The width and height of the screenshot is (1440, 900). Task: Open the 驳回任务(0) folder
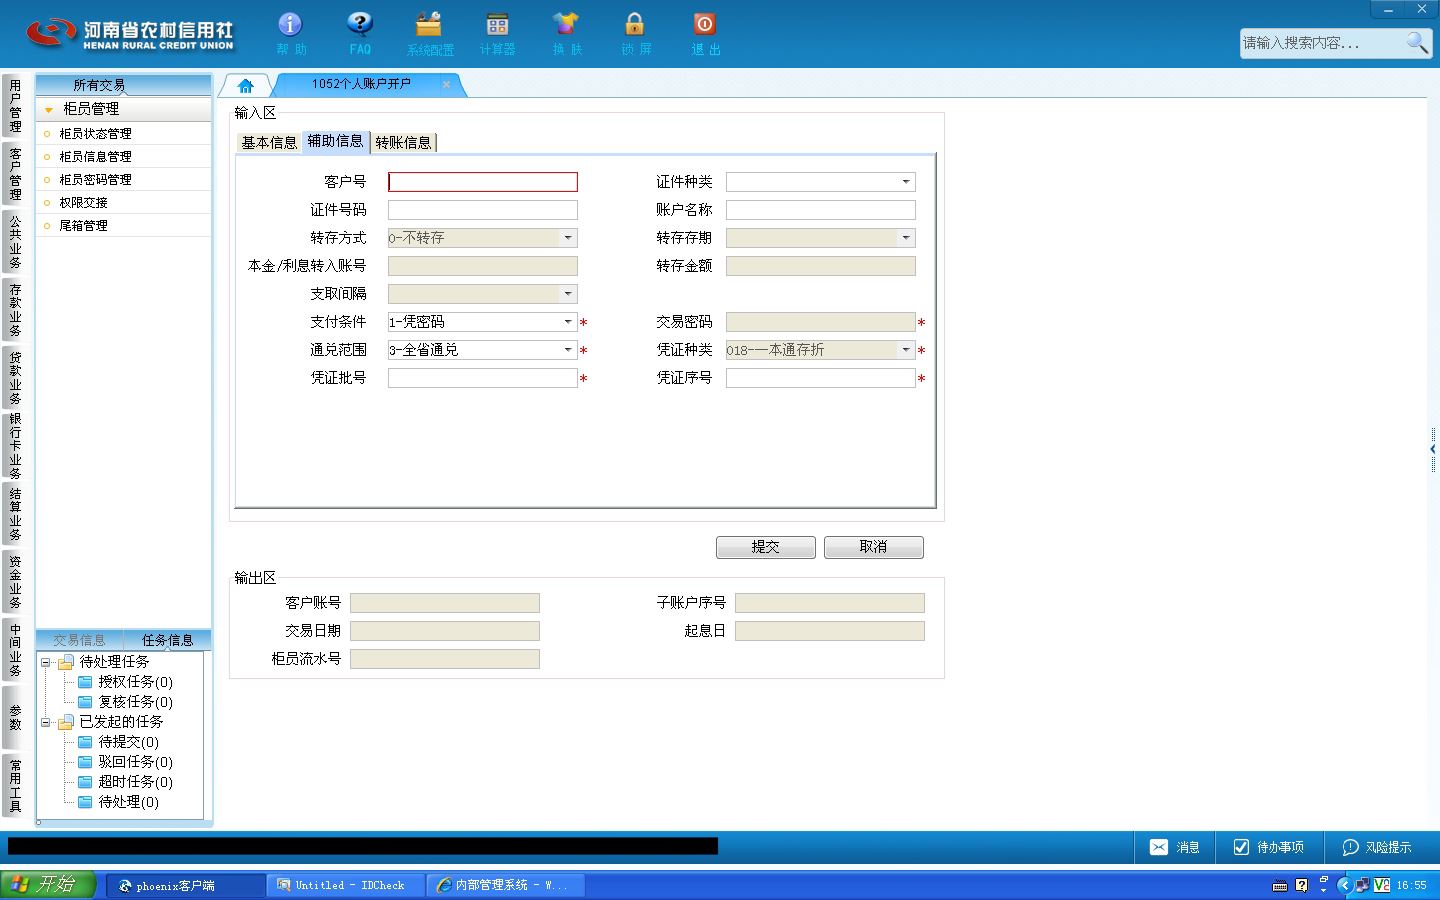pyautogui.click(x=126, y=762)
